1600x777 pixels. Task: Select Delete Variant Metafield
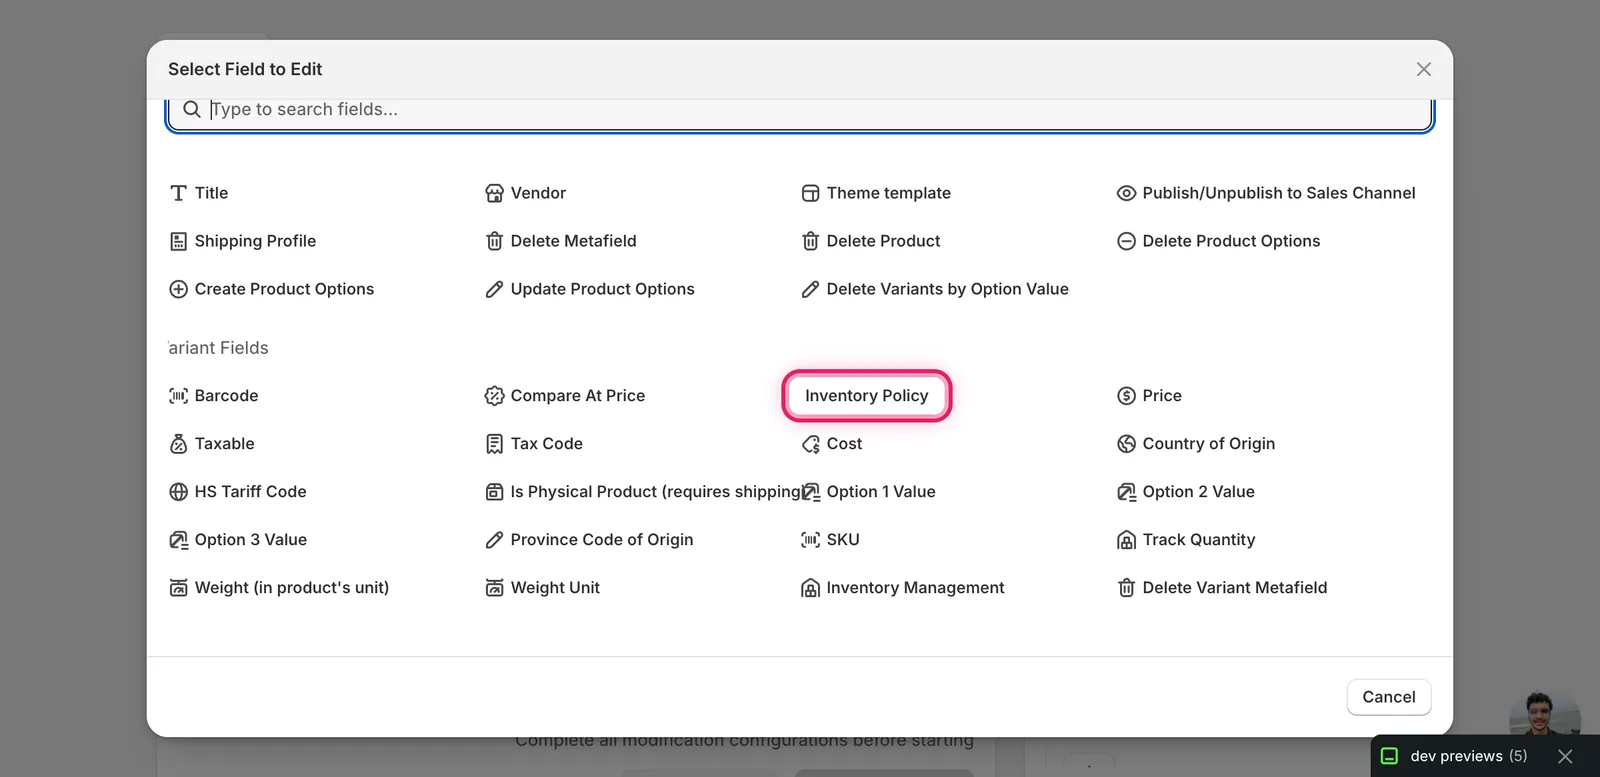1222,588
